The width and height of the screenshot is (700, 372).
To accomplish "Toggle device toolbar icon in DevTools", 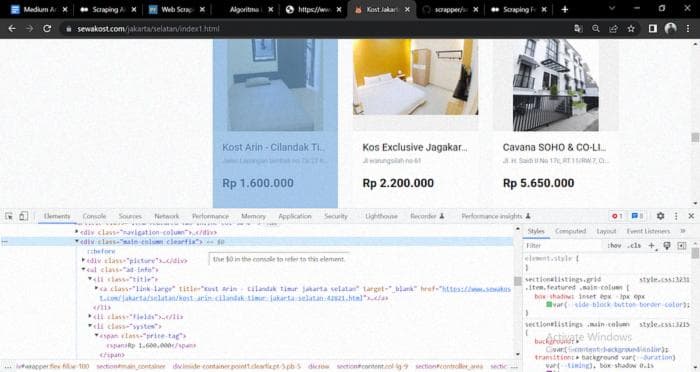I will tap(23, 216).
